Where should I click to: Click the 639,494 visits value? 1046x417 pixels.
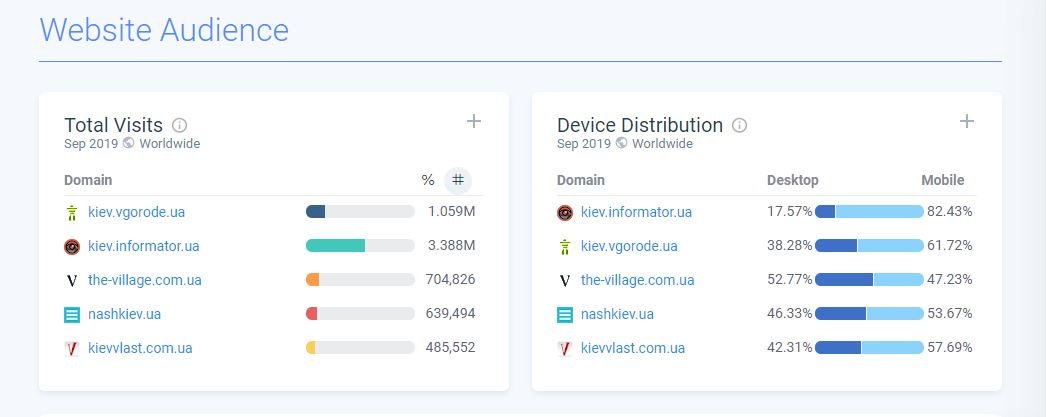pyautogui.click(x=450, y=314)
